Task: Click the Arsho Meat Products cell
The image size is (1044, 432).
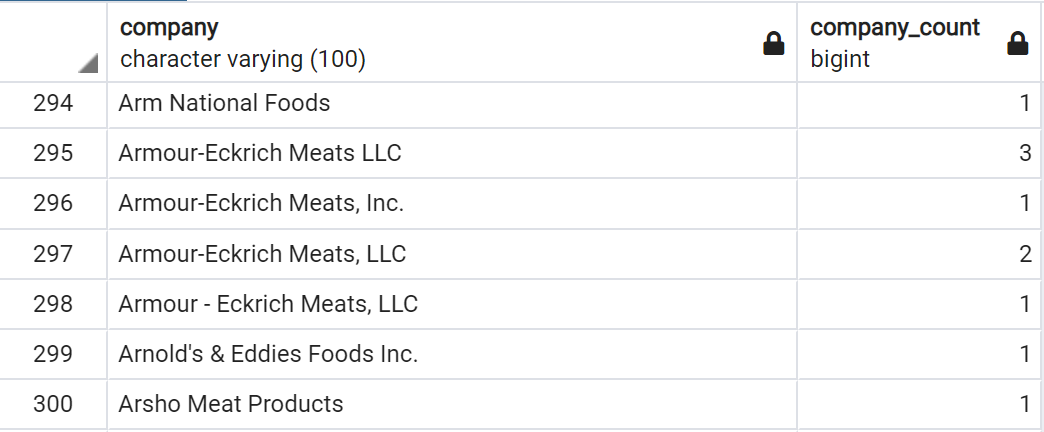Action: [451, 404]
